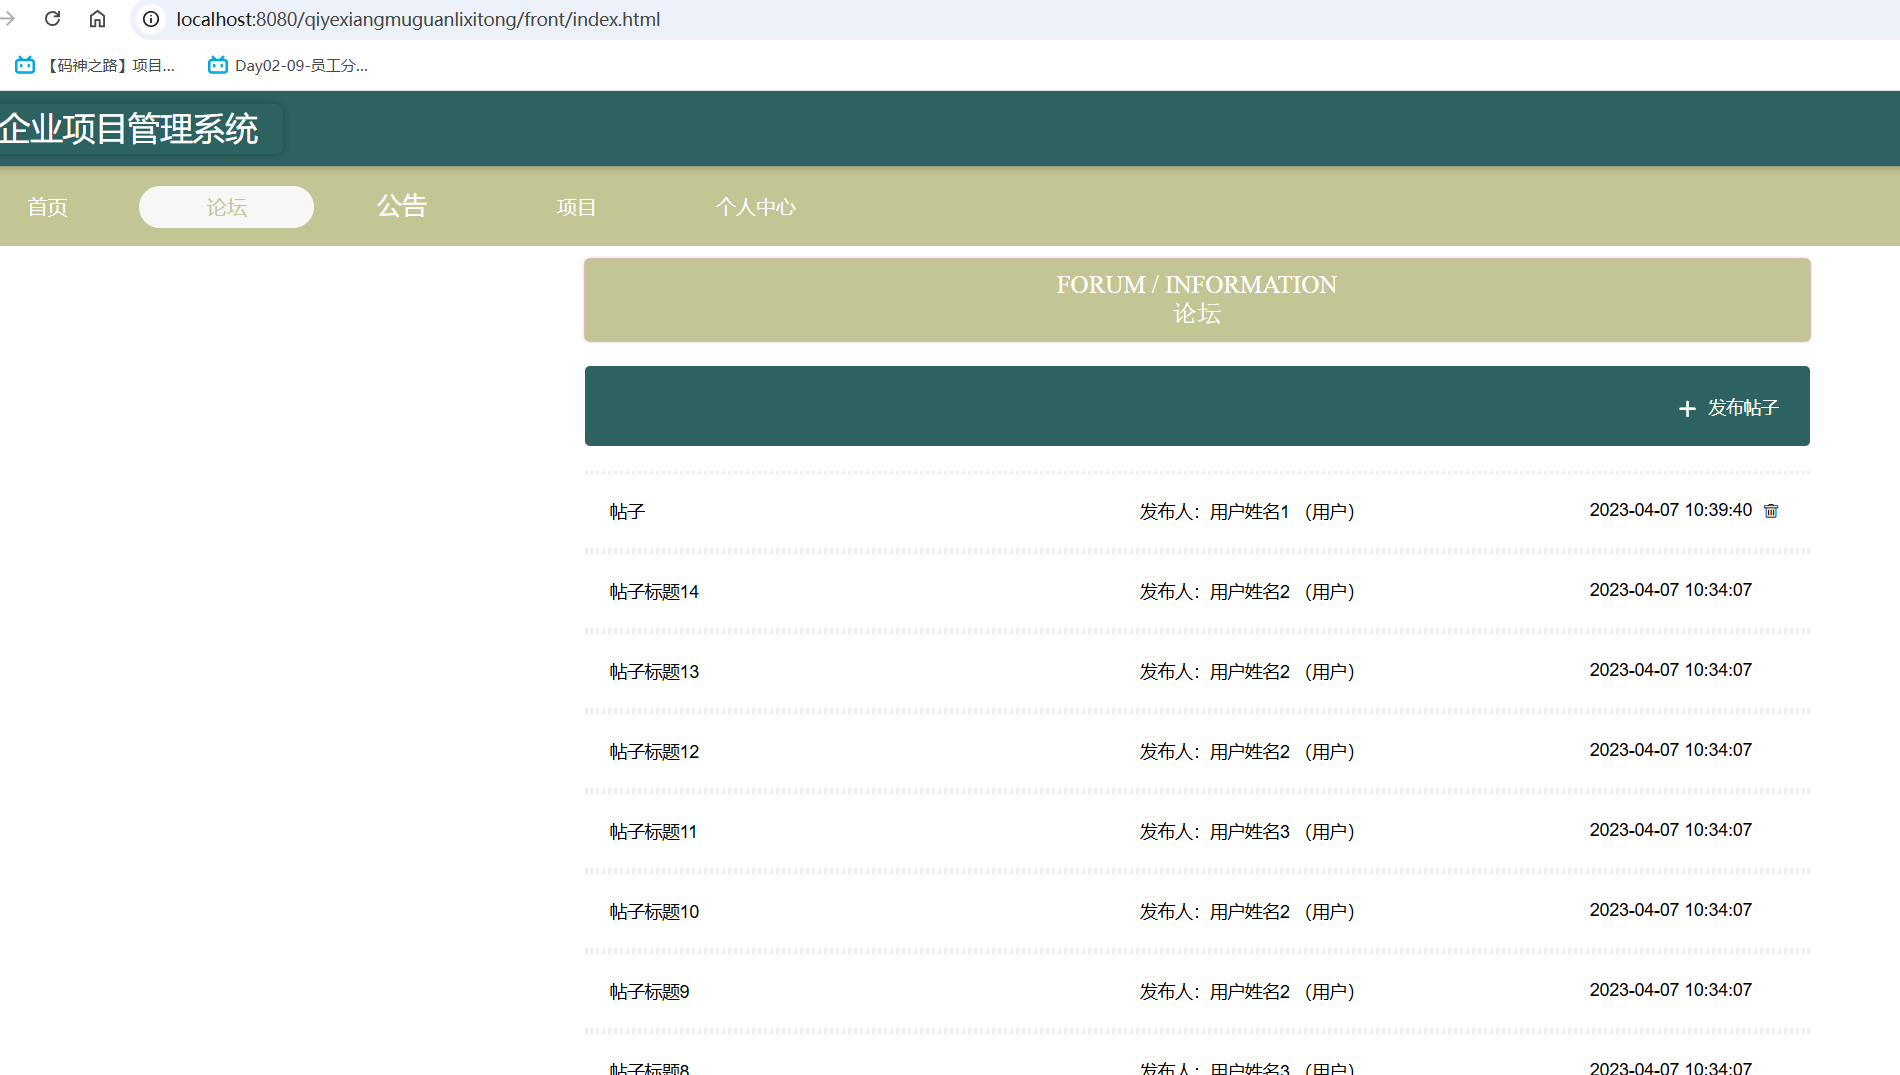The width and height of the screenshot is (1900, 1075).
Task: Click the browser forward arrow
Action: (x=7, y=19)
